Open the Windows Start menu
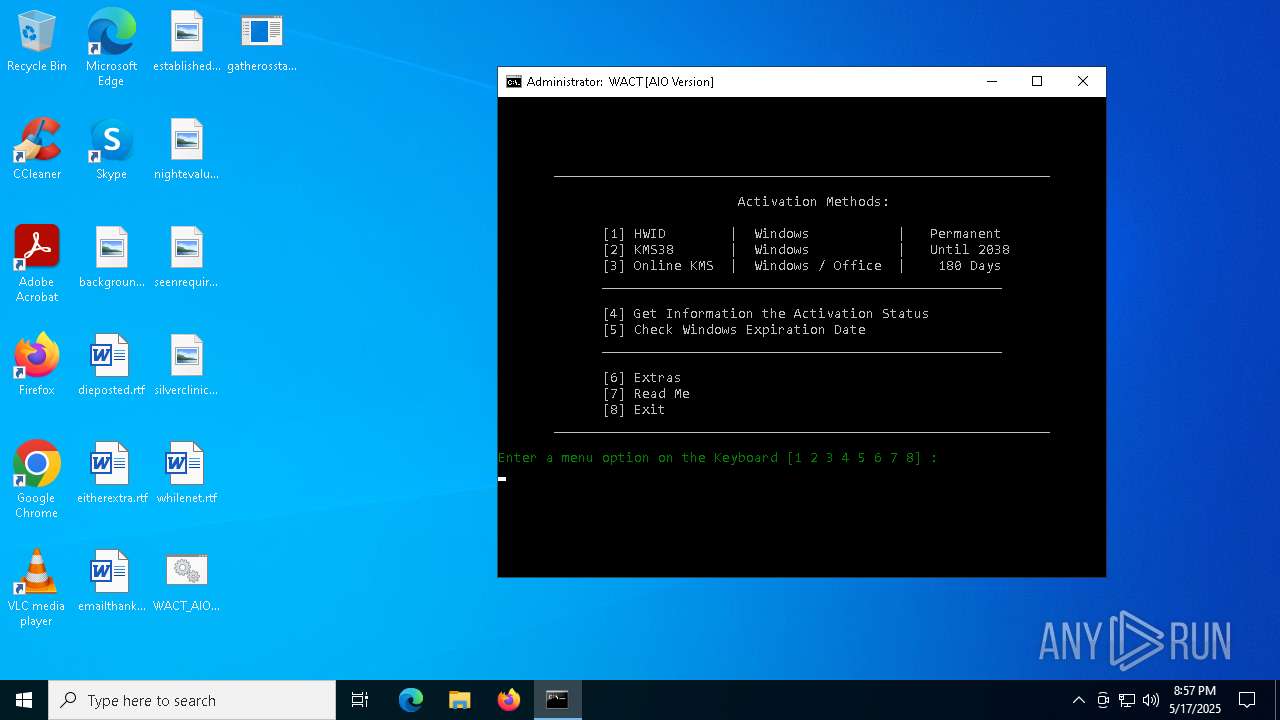 coord(24,700)
